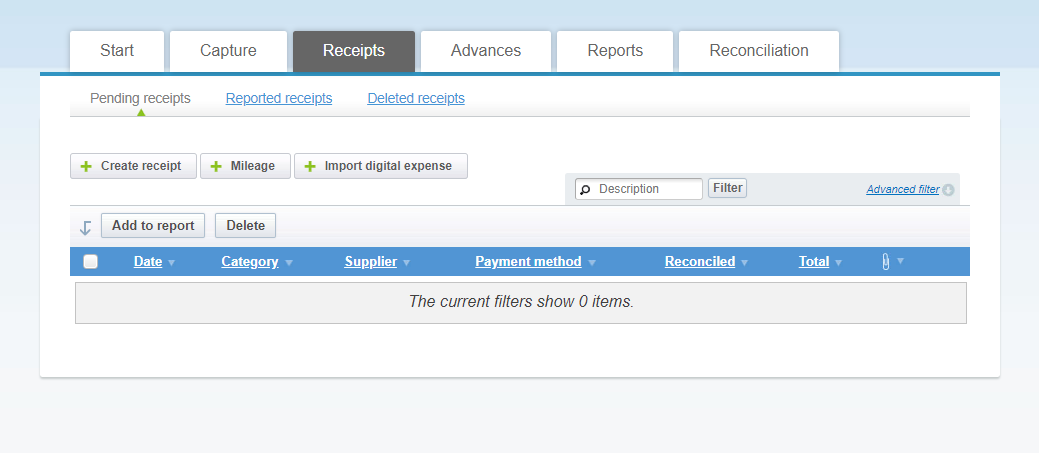1039x453 pixels.
Task: Click the magnifier icon in search box
Action: tap(585, 189)
